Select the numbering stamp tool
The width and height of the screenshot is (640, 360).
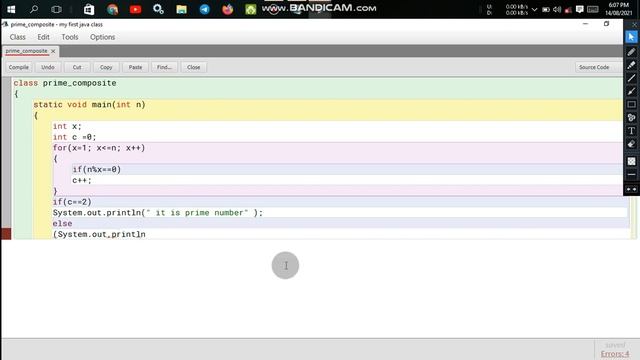click(631, 118)
